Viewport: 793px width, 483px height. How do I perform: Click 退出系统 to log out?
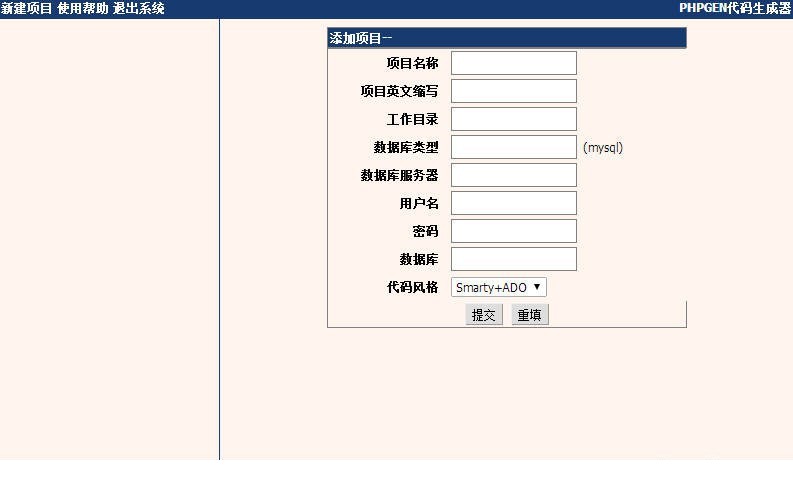[139, 8]
